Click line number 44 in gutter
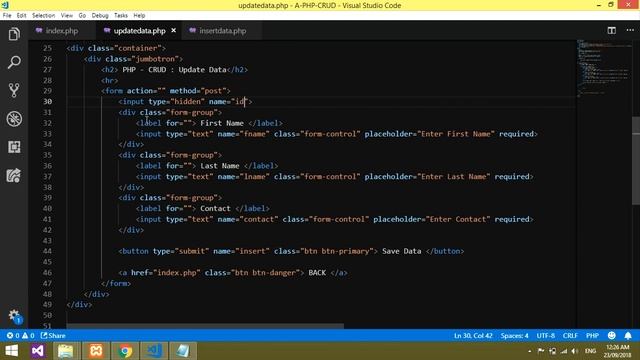Screen dimensions: 640x360 47,251
